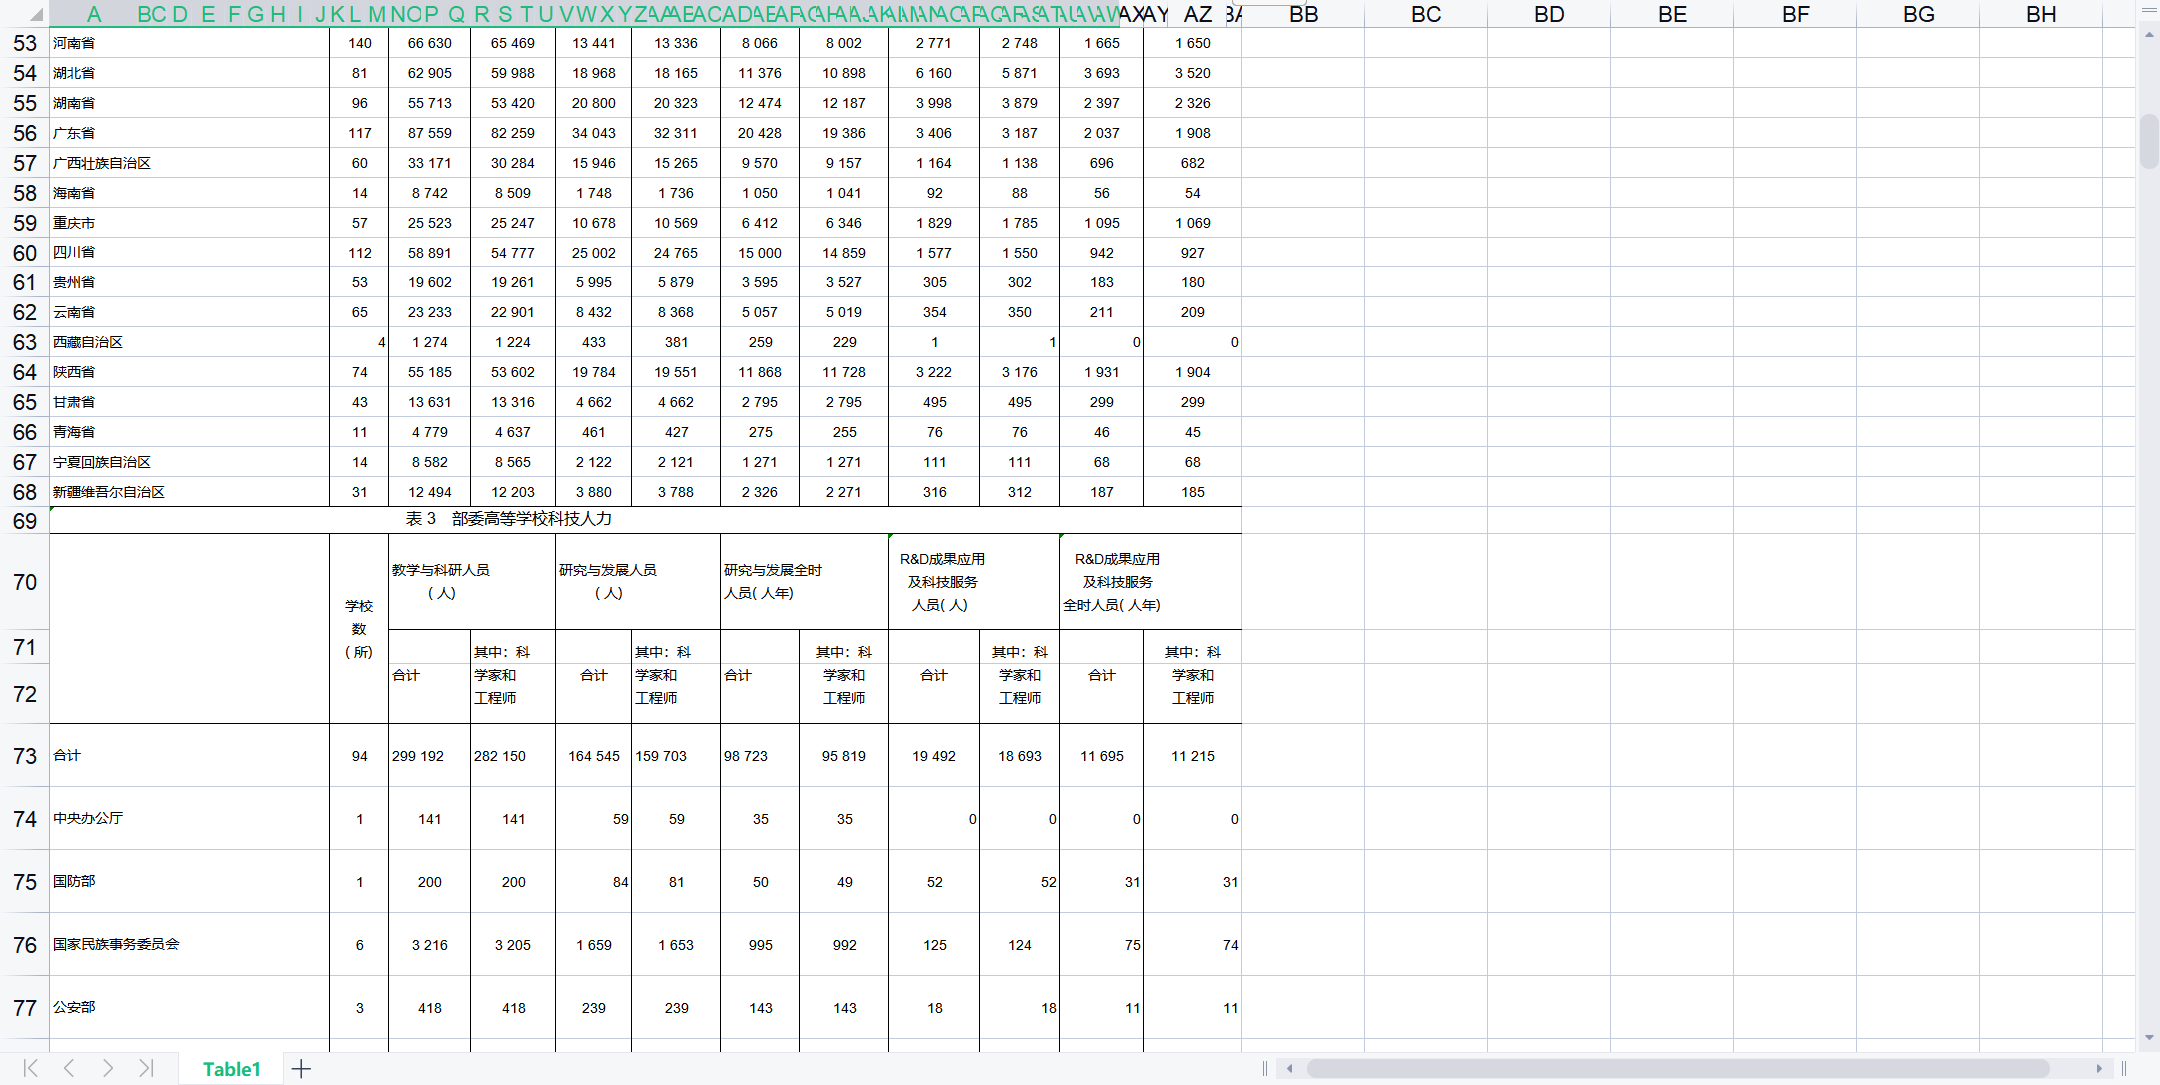Click the horizontal scrollbar left arrow

click(x=1290, y=1069)
